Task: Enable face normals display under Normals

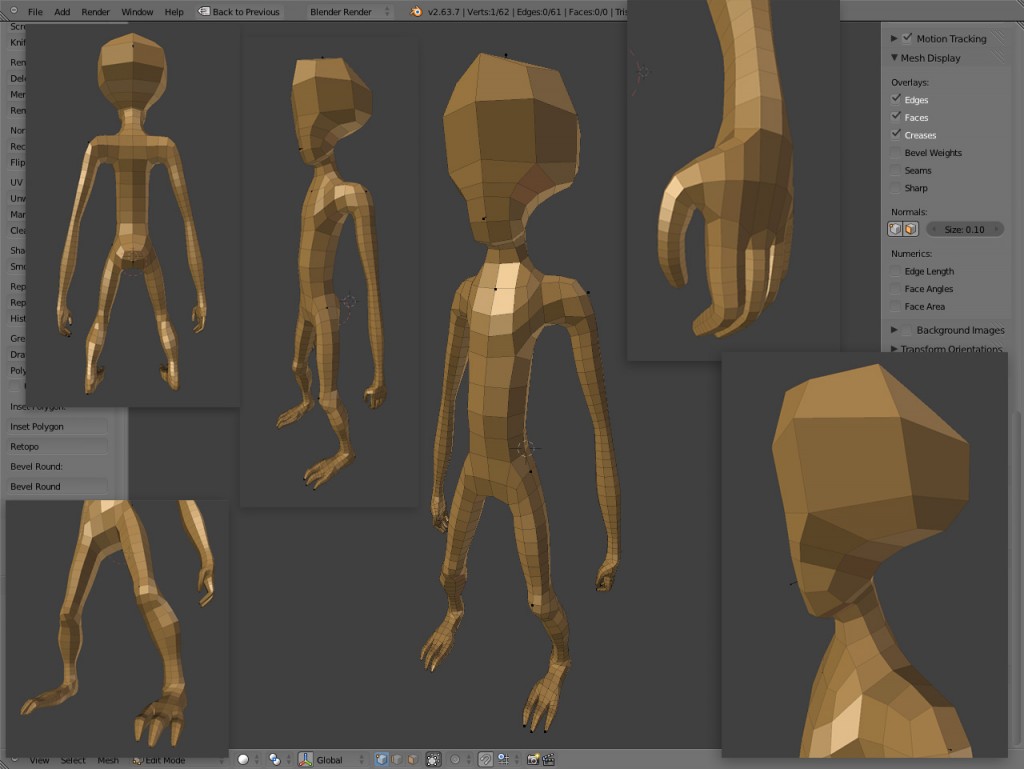Action: 910,228
